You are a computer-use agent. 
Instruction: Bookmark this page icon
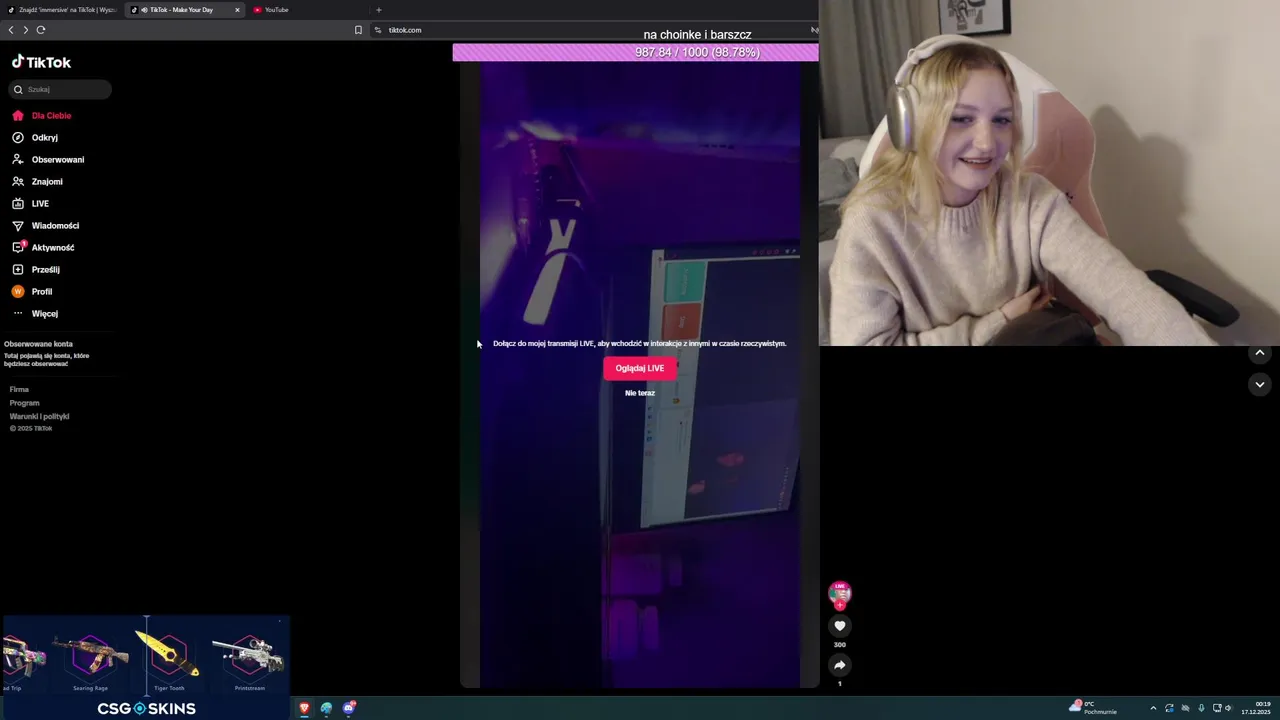(358, 30)
